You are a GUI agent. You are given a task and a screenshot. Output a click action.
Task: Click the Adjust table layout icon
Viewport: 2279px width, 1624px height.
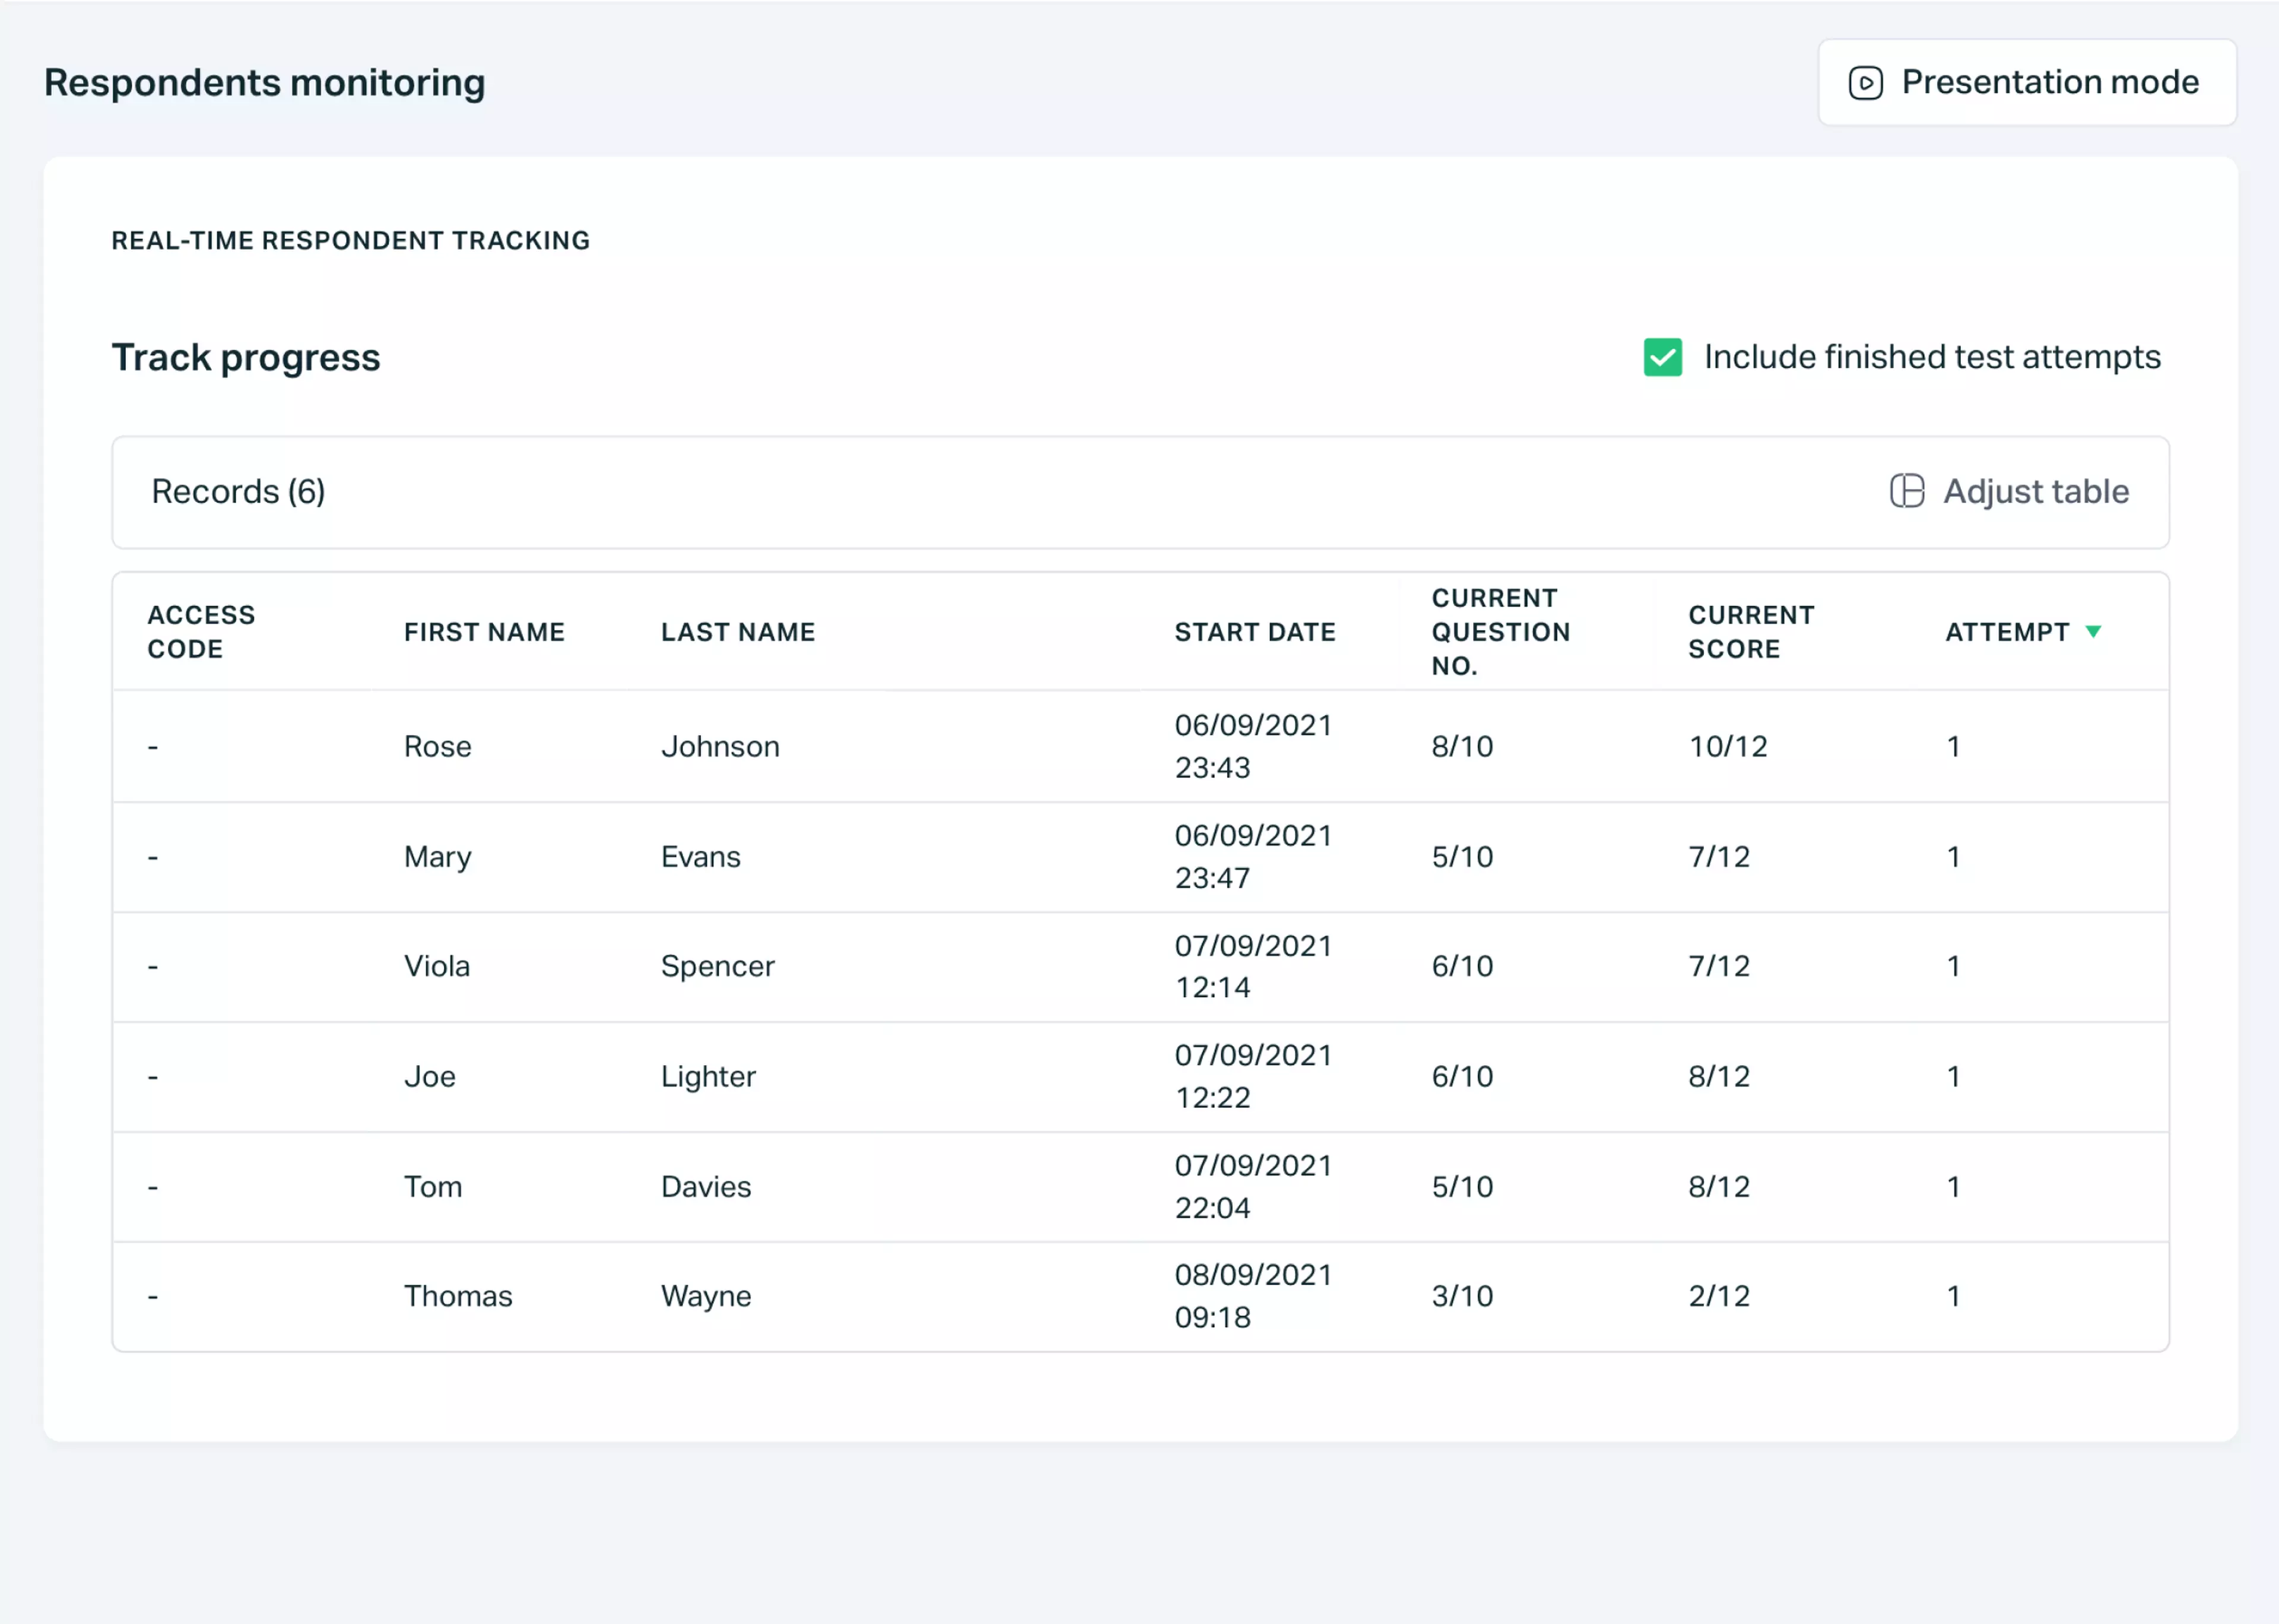1907,491
